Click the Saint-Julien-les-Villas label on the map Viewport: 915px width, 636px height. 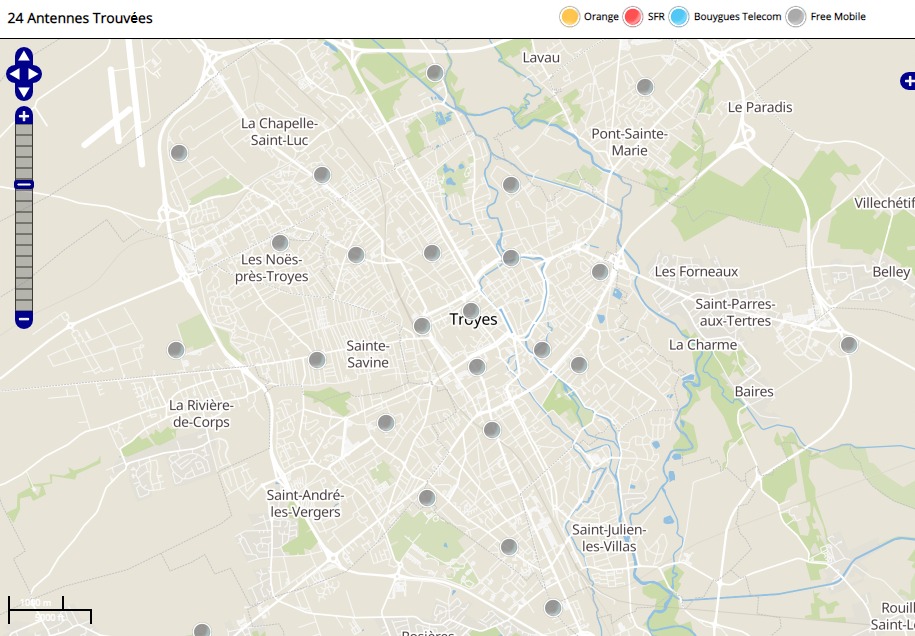609,538
